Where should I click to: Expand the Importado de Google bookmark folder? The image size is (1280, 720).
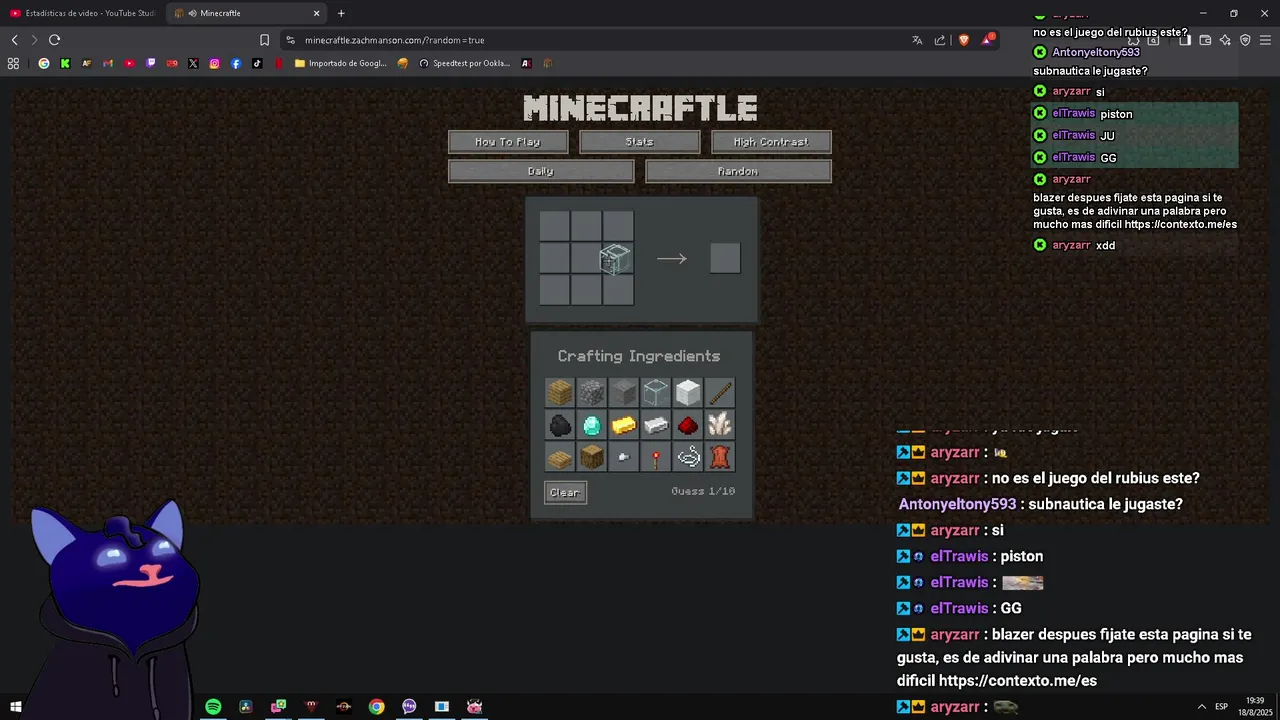pos(341,63)
